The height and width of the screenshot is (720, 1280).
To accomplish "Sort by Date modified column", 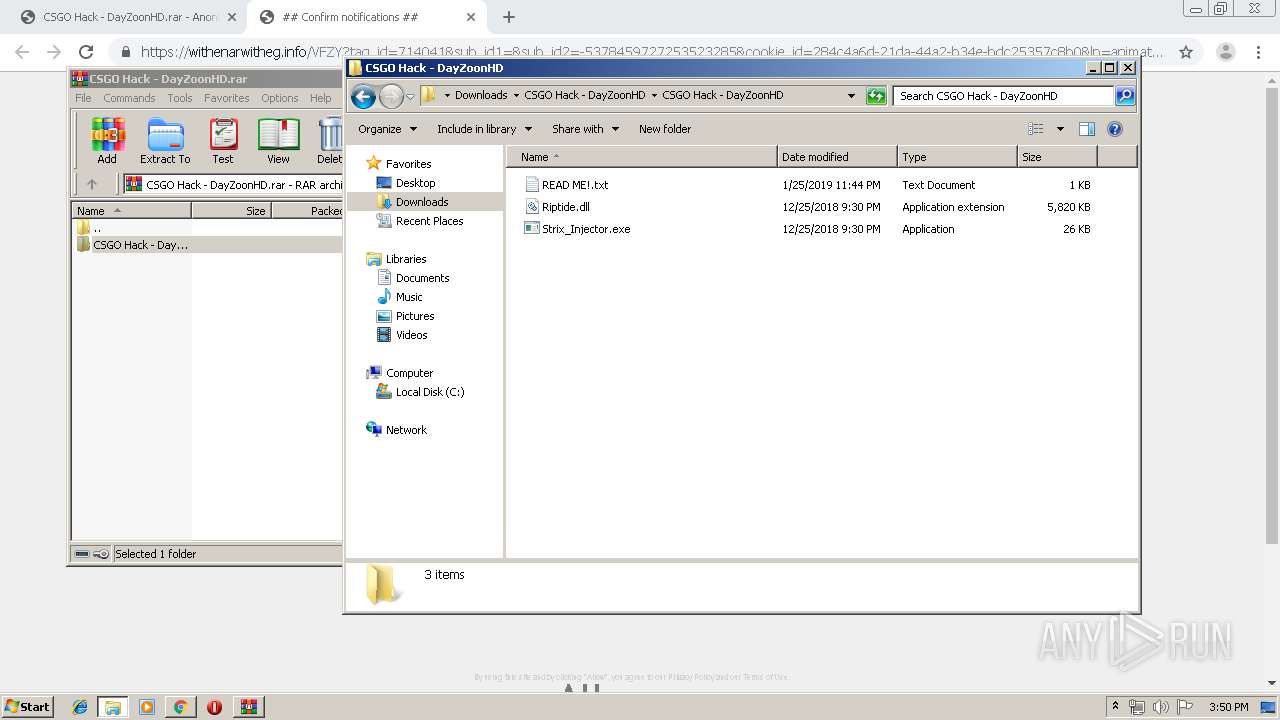I will [x=837, y=157].
